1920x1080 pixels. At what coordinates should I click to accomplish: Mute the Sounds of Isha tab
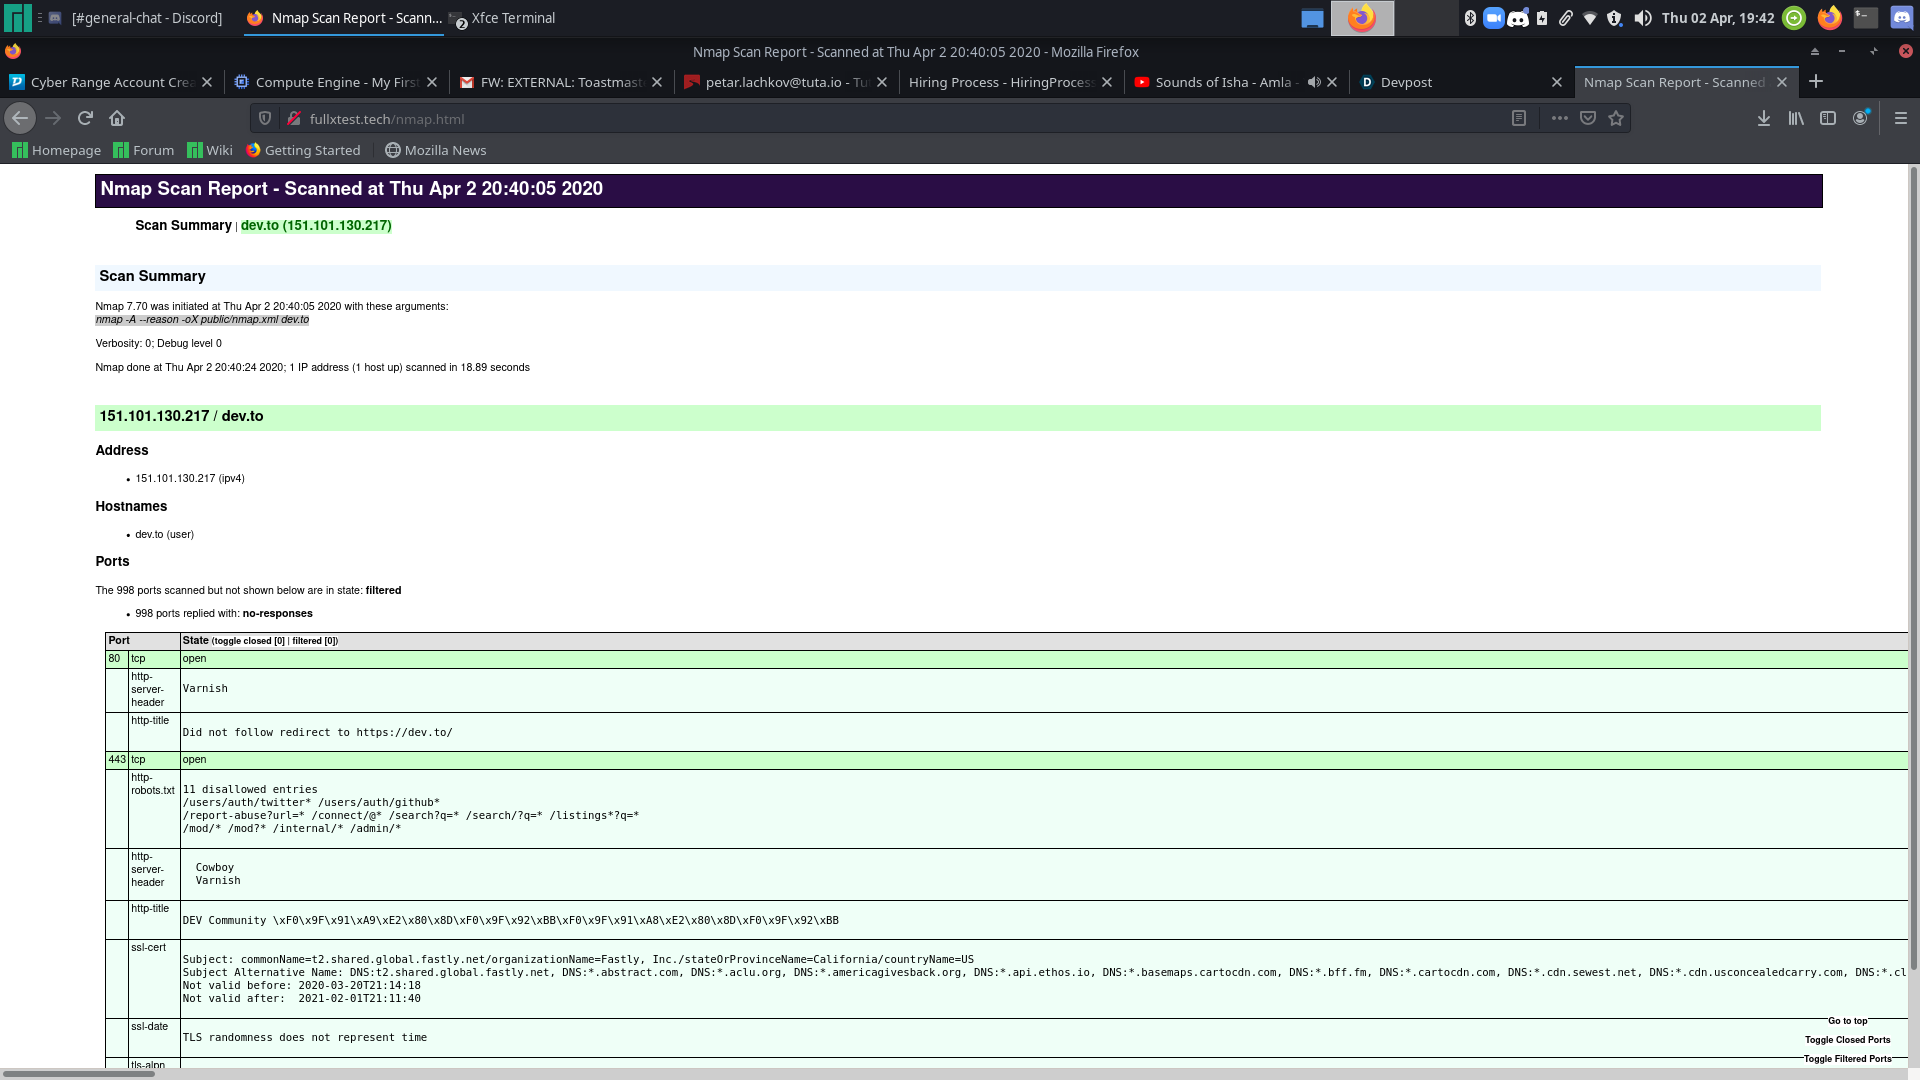point(1313,82)
